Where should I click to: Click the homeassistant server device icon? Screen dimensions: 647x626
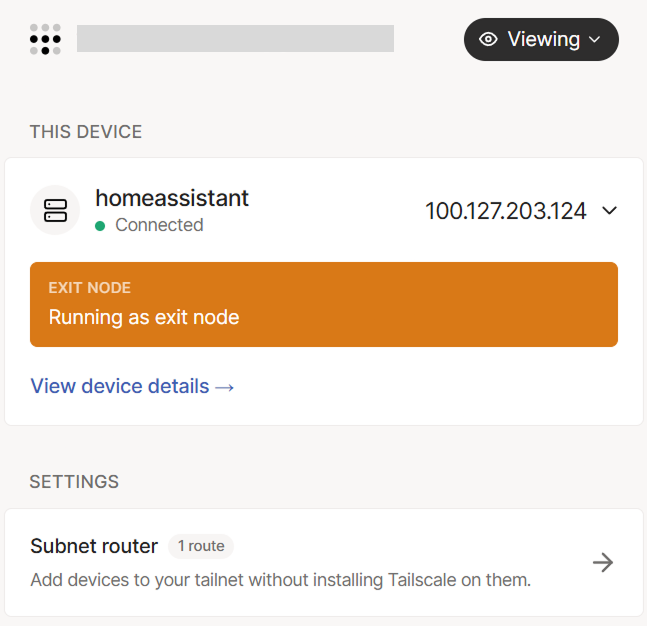[55, 210]
